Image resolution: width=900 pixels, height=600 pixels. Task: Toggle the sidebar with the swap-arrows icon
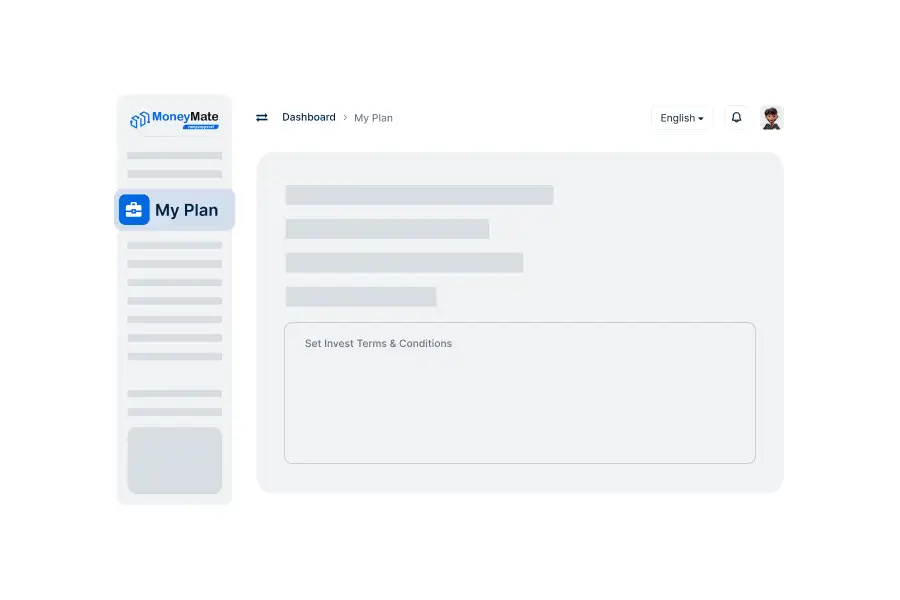point(262,118)
